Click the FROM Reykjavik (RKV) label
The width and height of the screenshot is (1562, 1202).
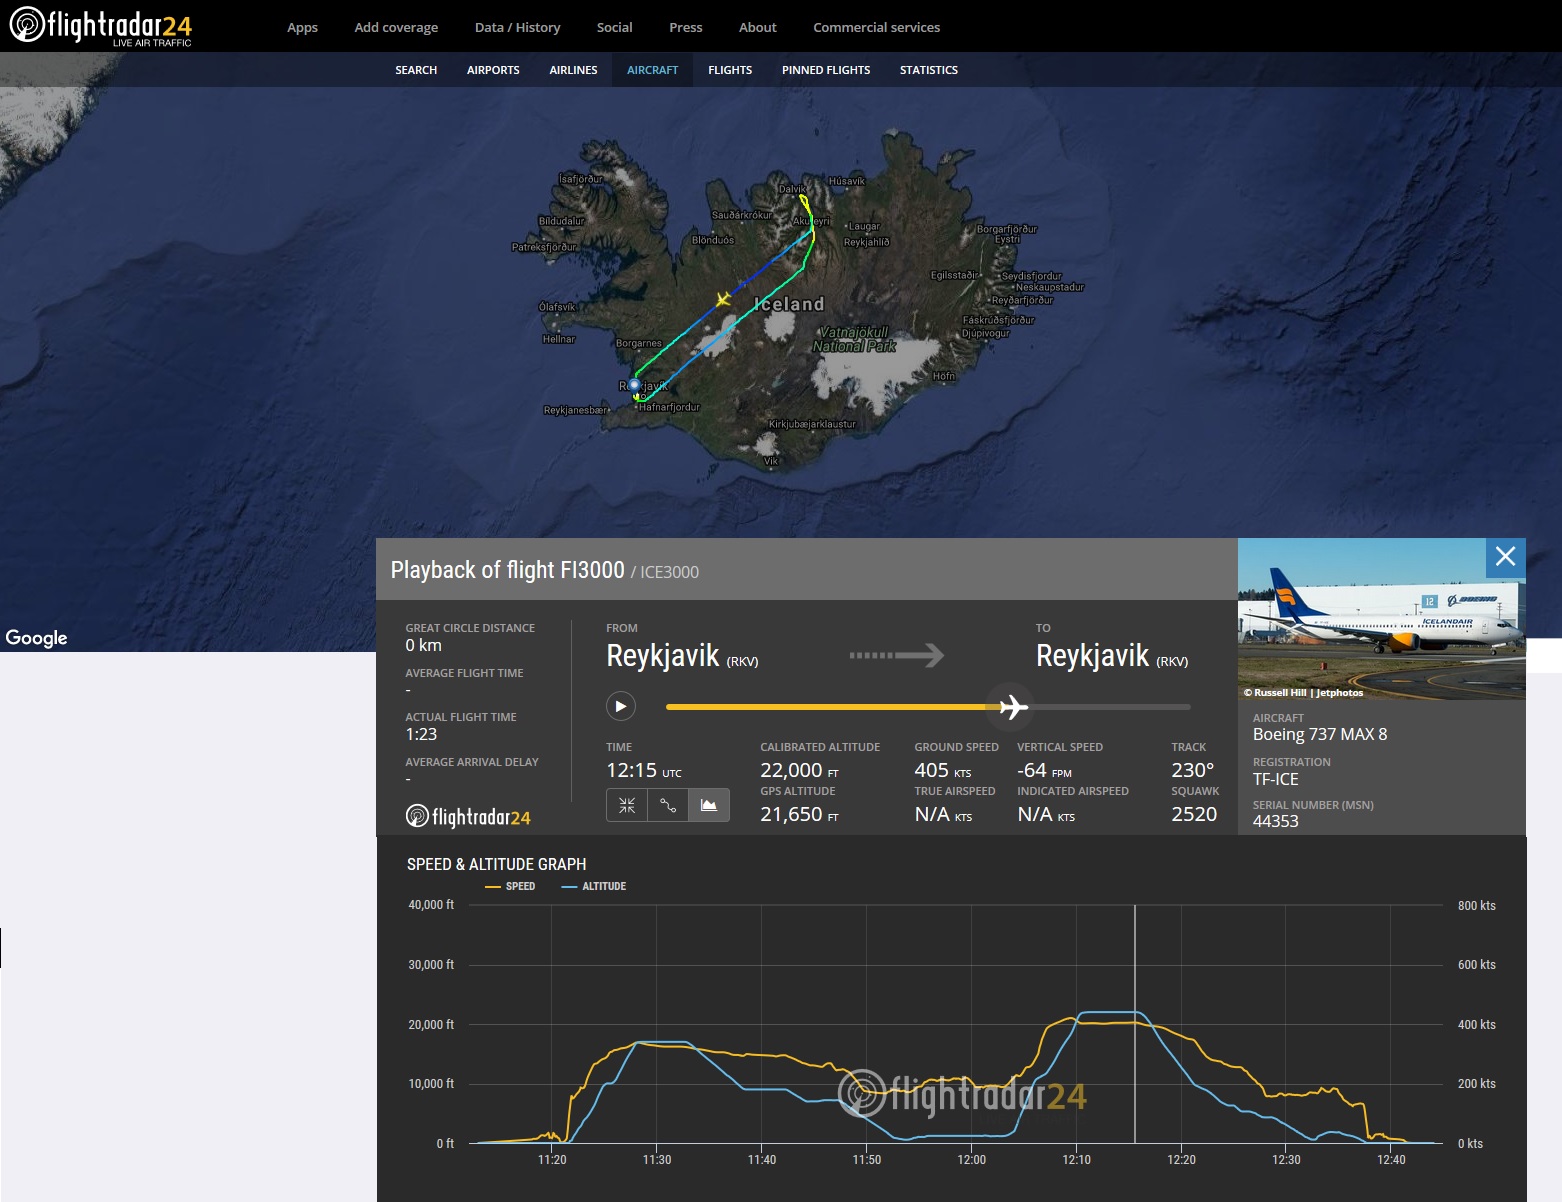tap(682, 656)
